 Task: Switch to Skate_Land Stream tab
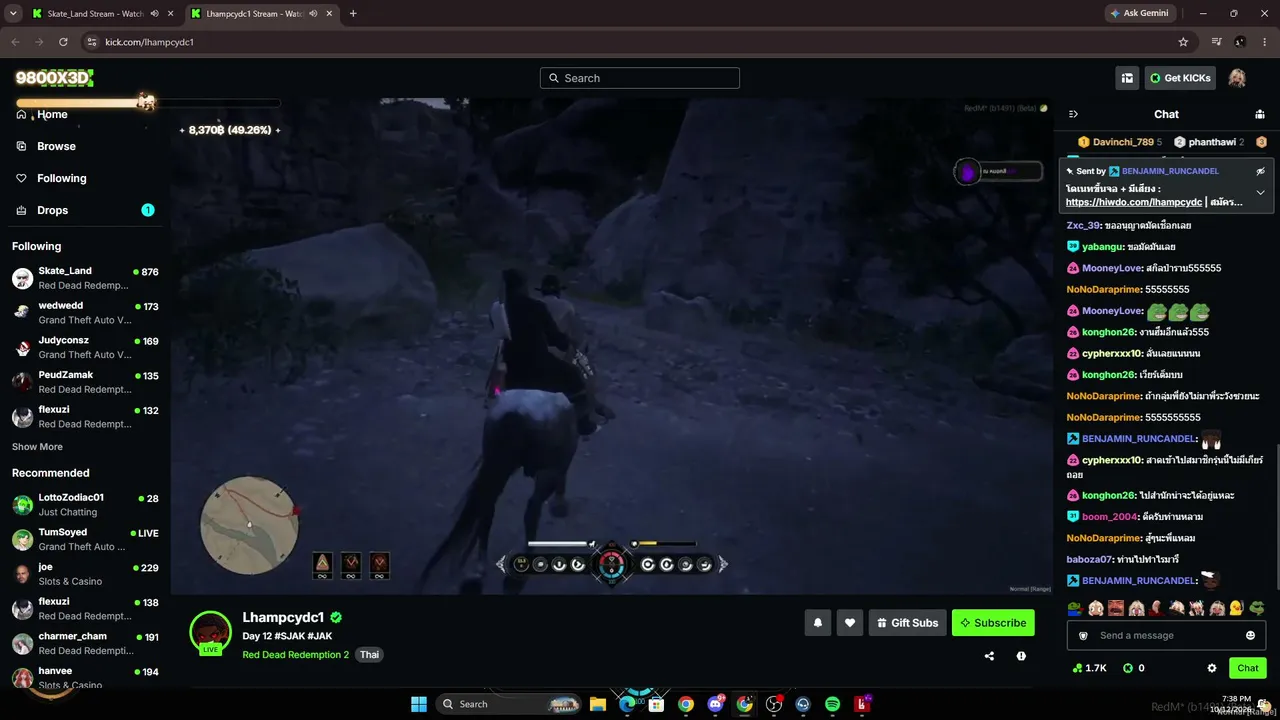click(x=95, y=14)
